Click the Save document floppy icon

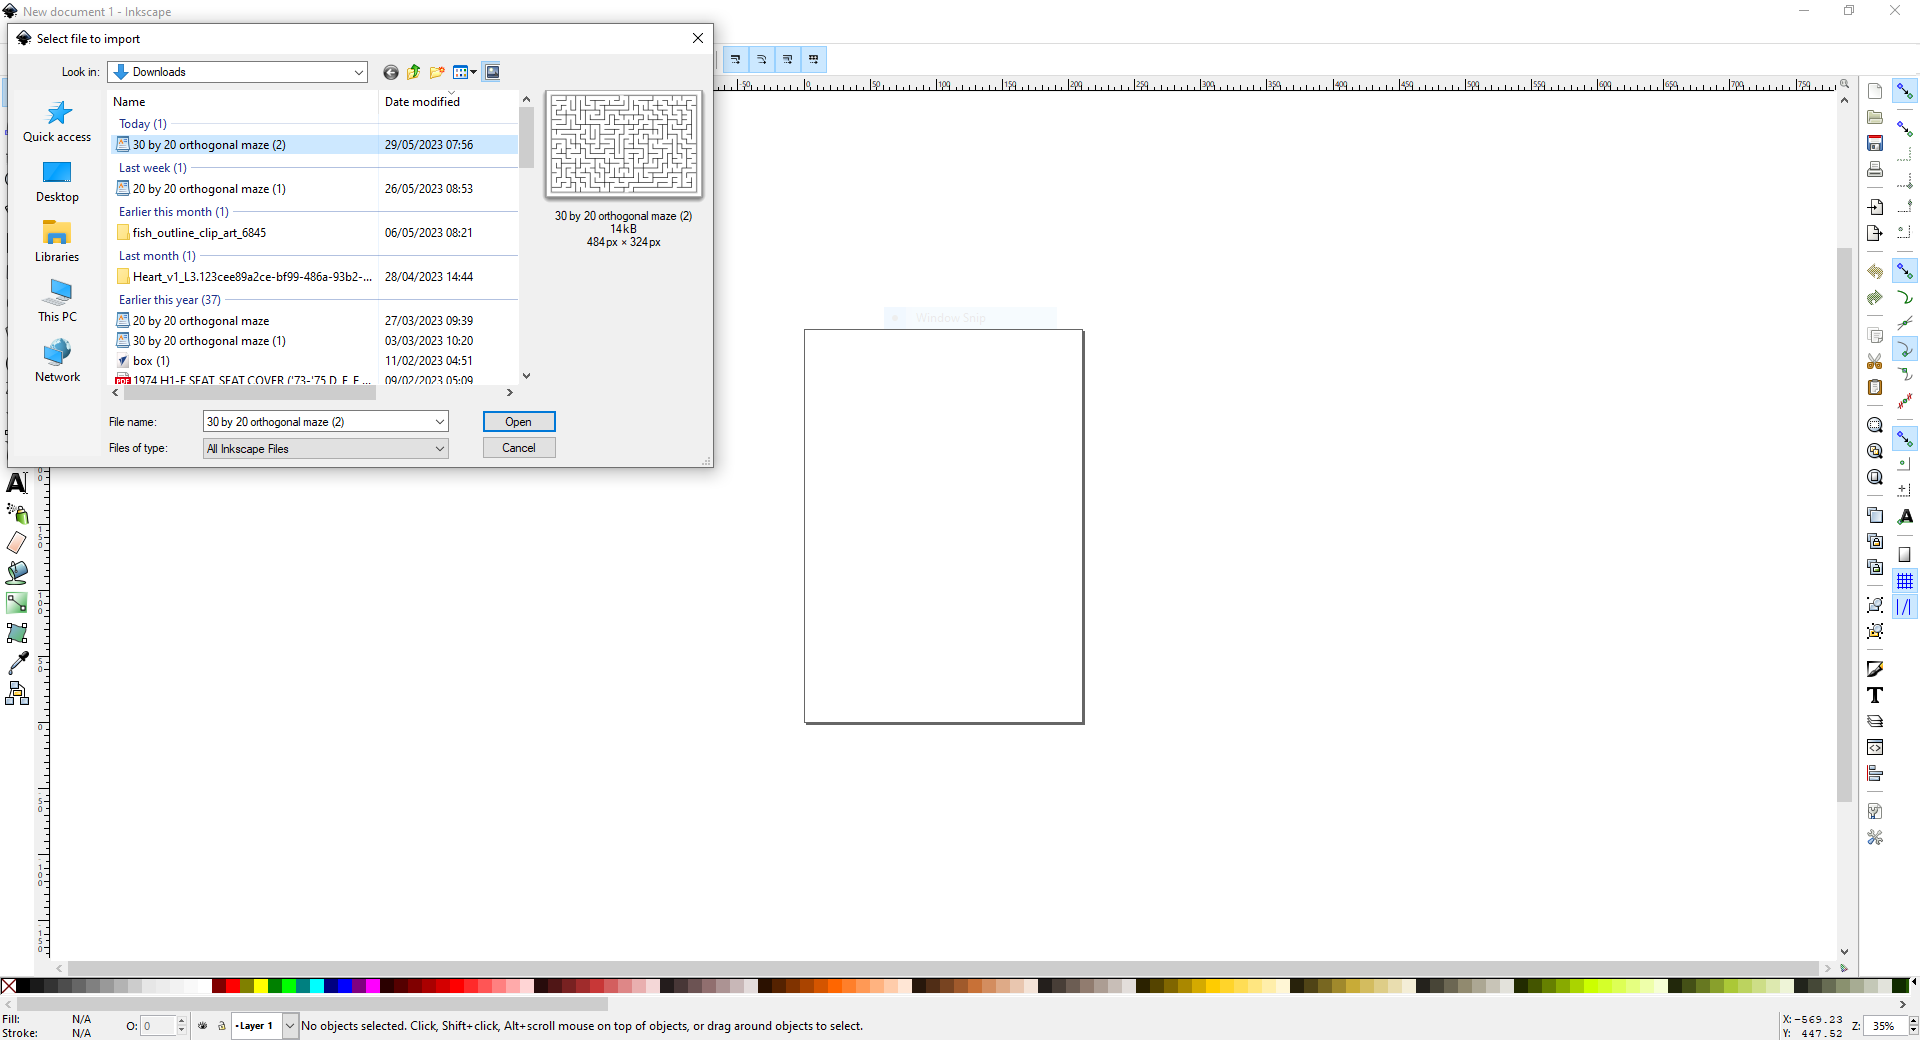[x=1875, y=143]
